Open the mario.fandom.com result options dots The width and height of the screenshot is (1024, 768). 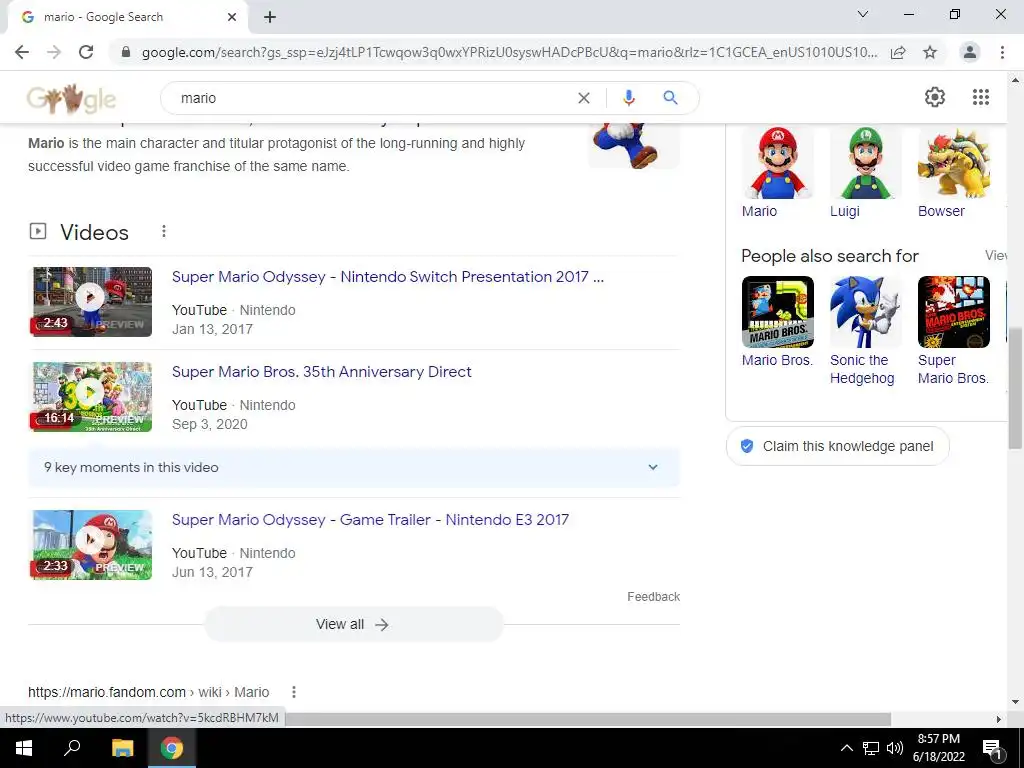[294, 692]
